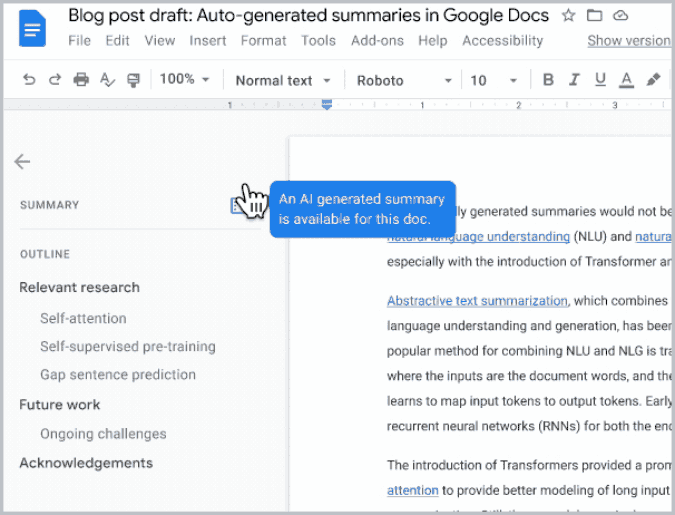
Task: Click the AI generated summary tooltip
Action: (x=362, y=209)
